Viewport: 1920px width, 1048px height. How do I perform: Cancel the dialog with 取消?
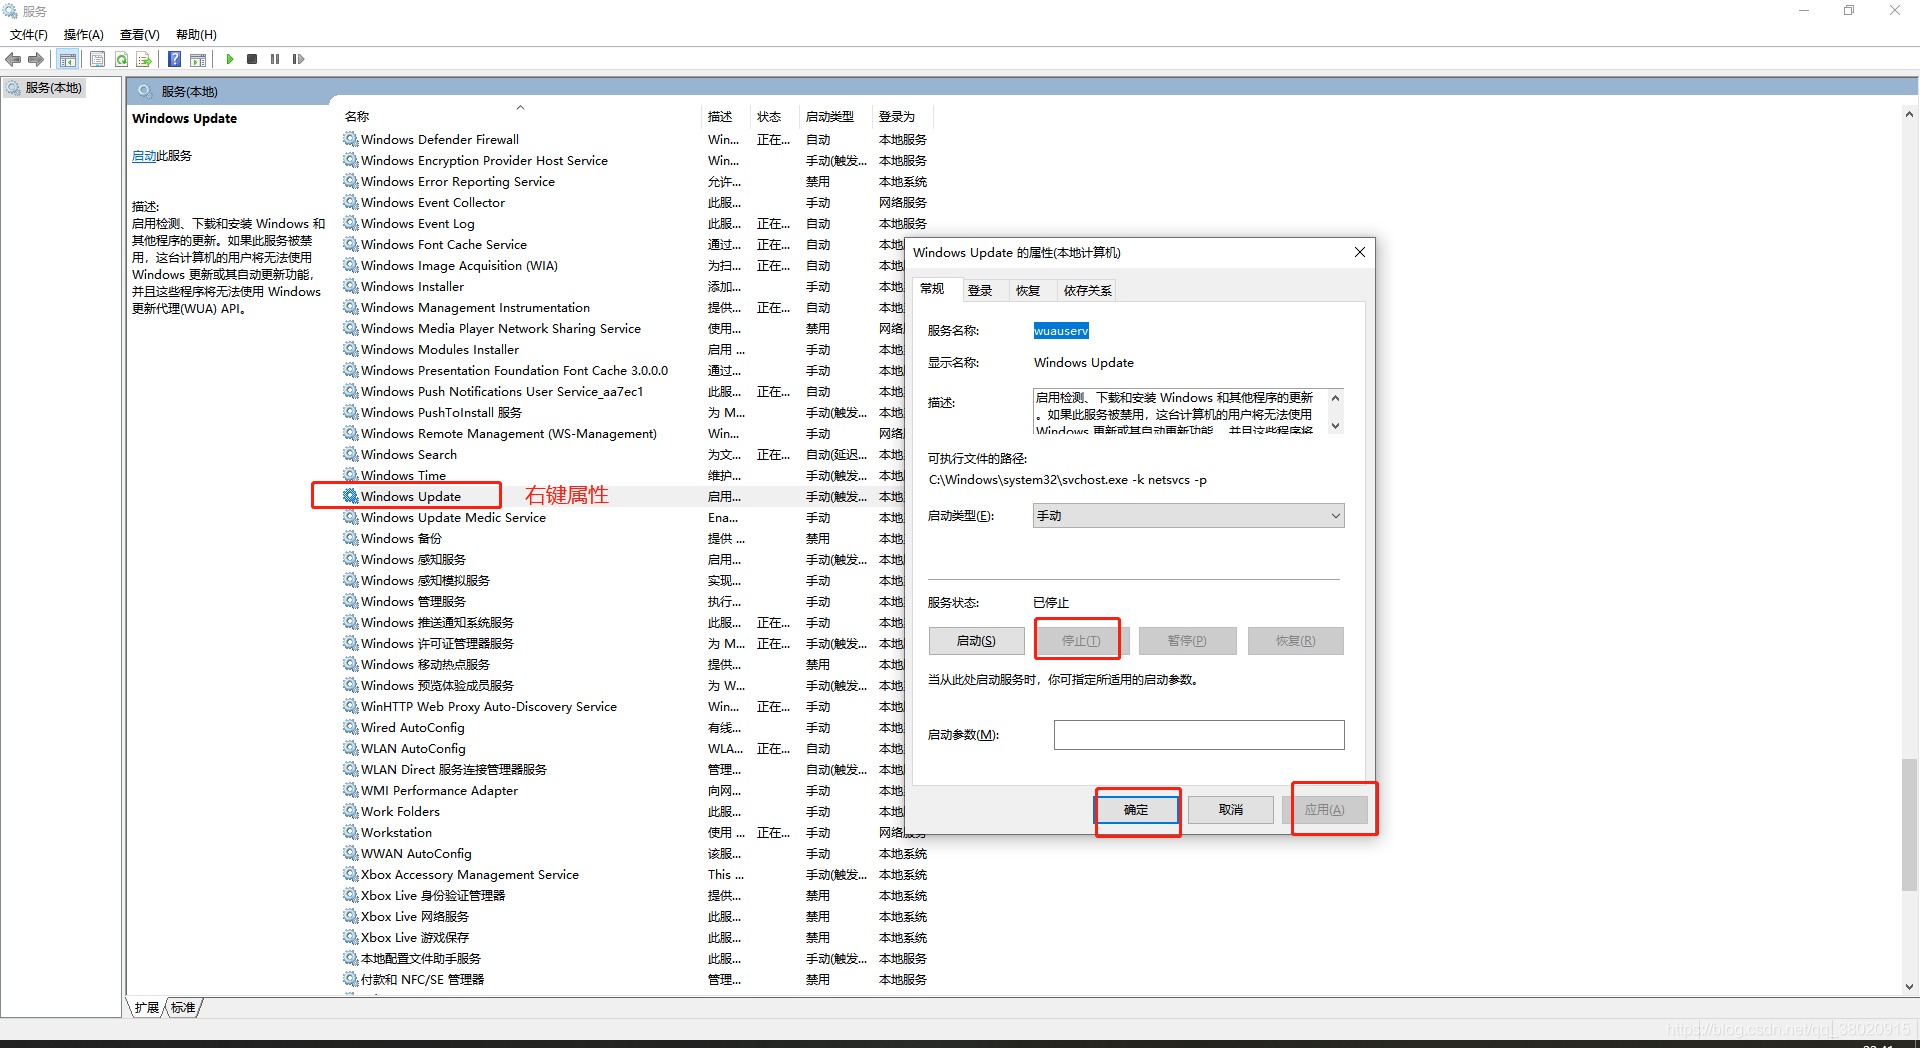pyautogui.click(x=1231, y=810)
